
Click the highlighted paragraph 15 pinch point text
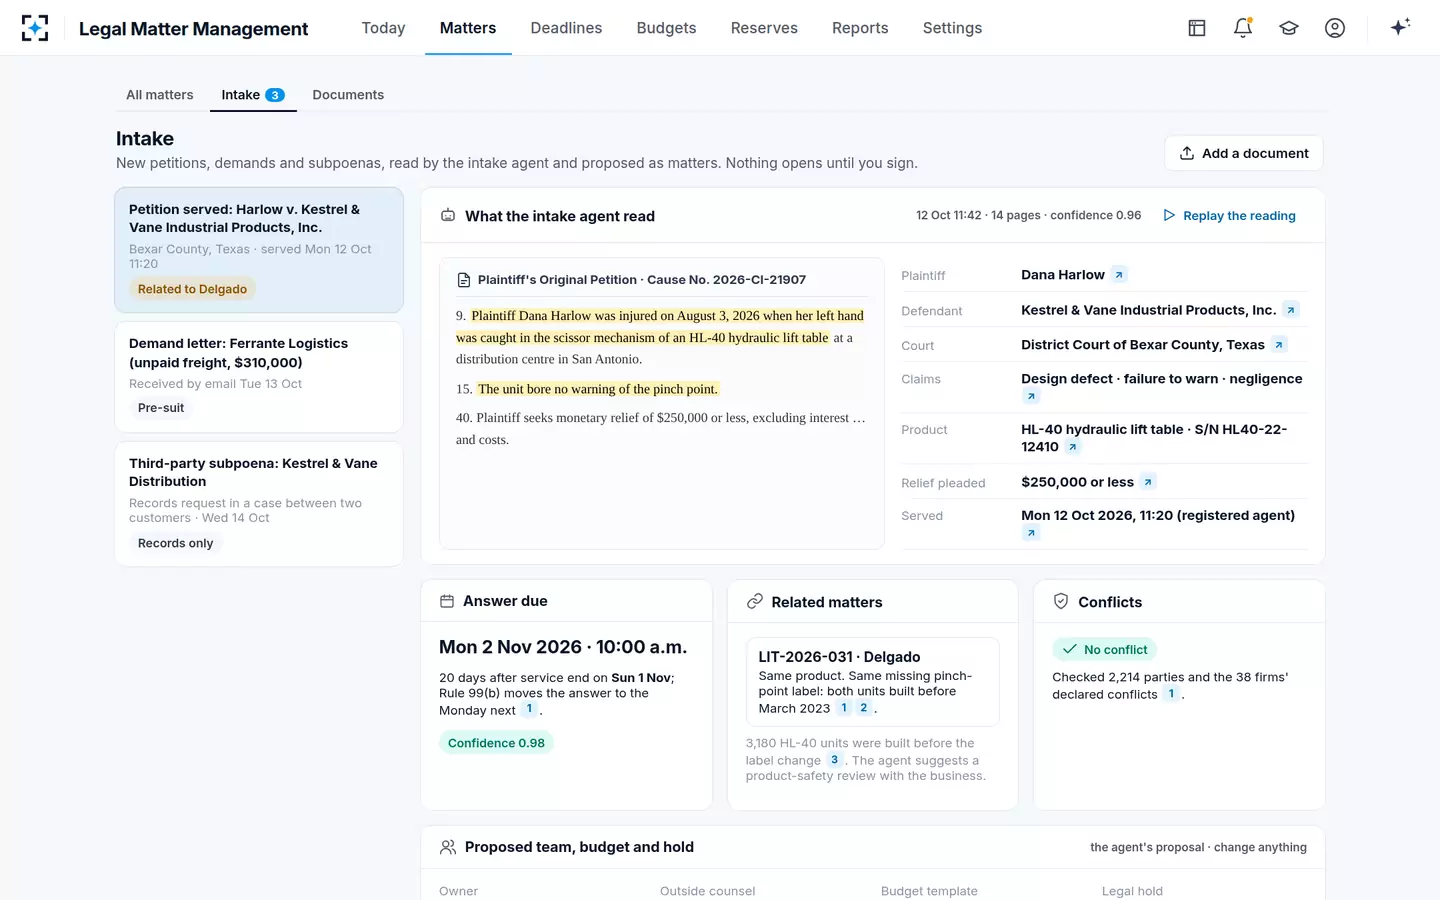pos(598,389)
